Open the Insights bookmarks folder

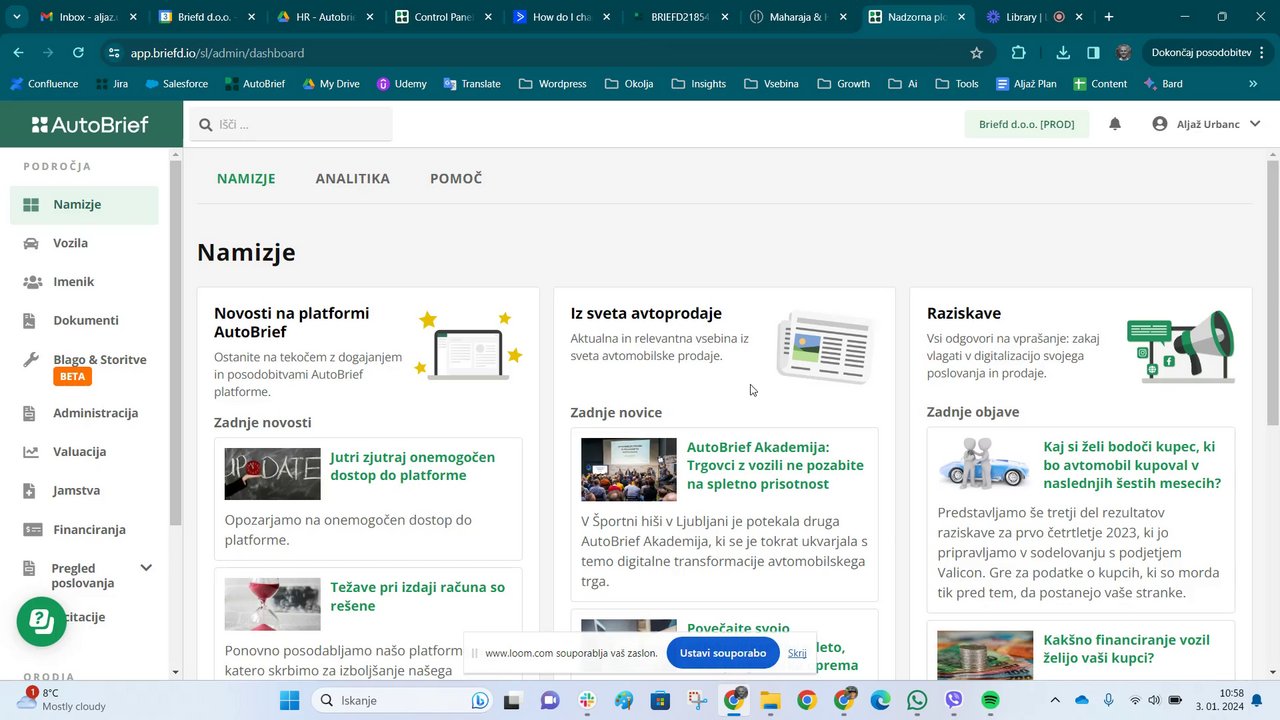698,84
